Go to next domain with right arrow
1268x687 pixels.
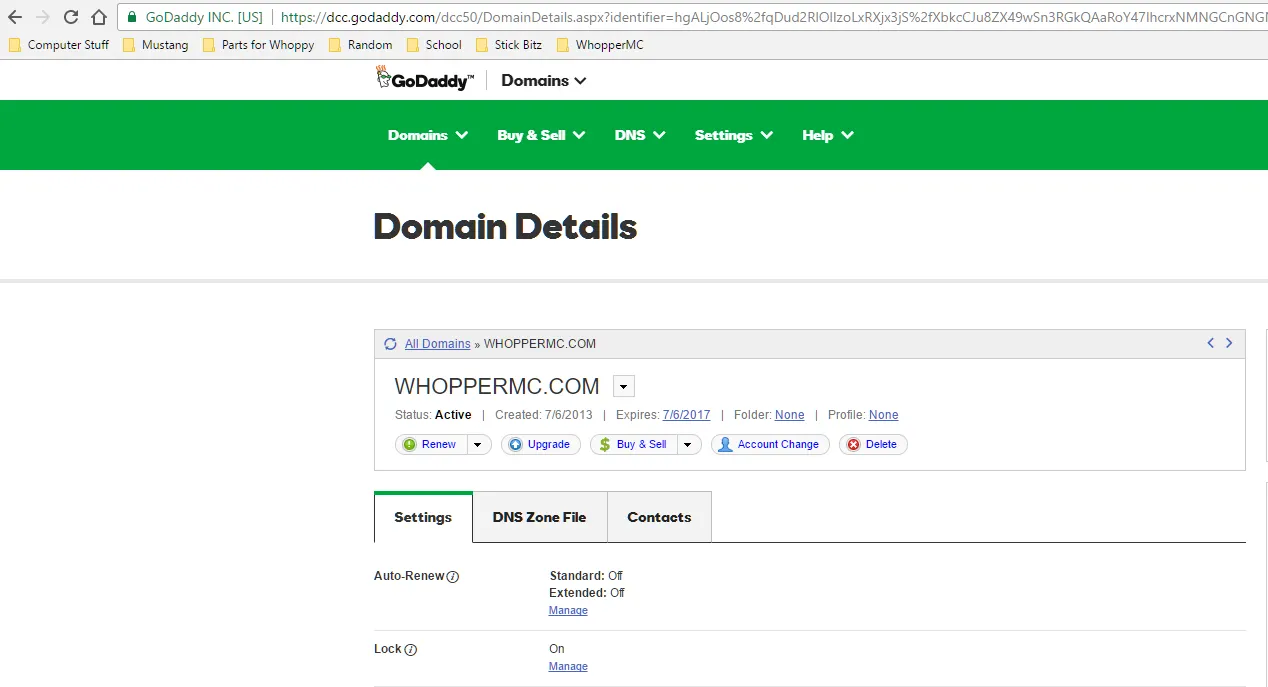click(1229, 343)
